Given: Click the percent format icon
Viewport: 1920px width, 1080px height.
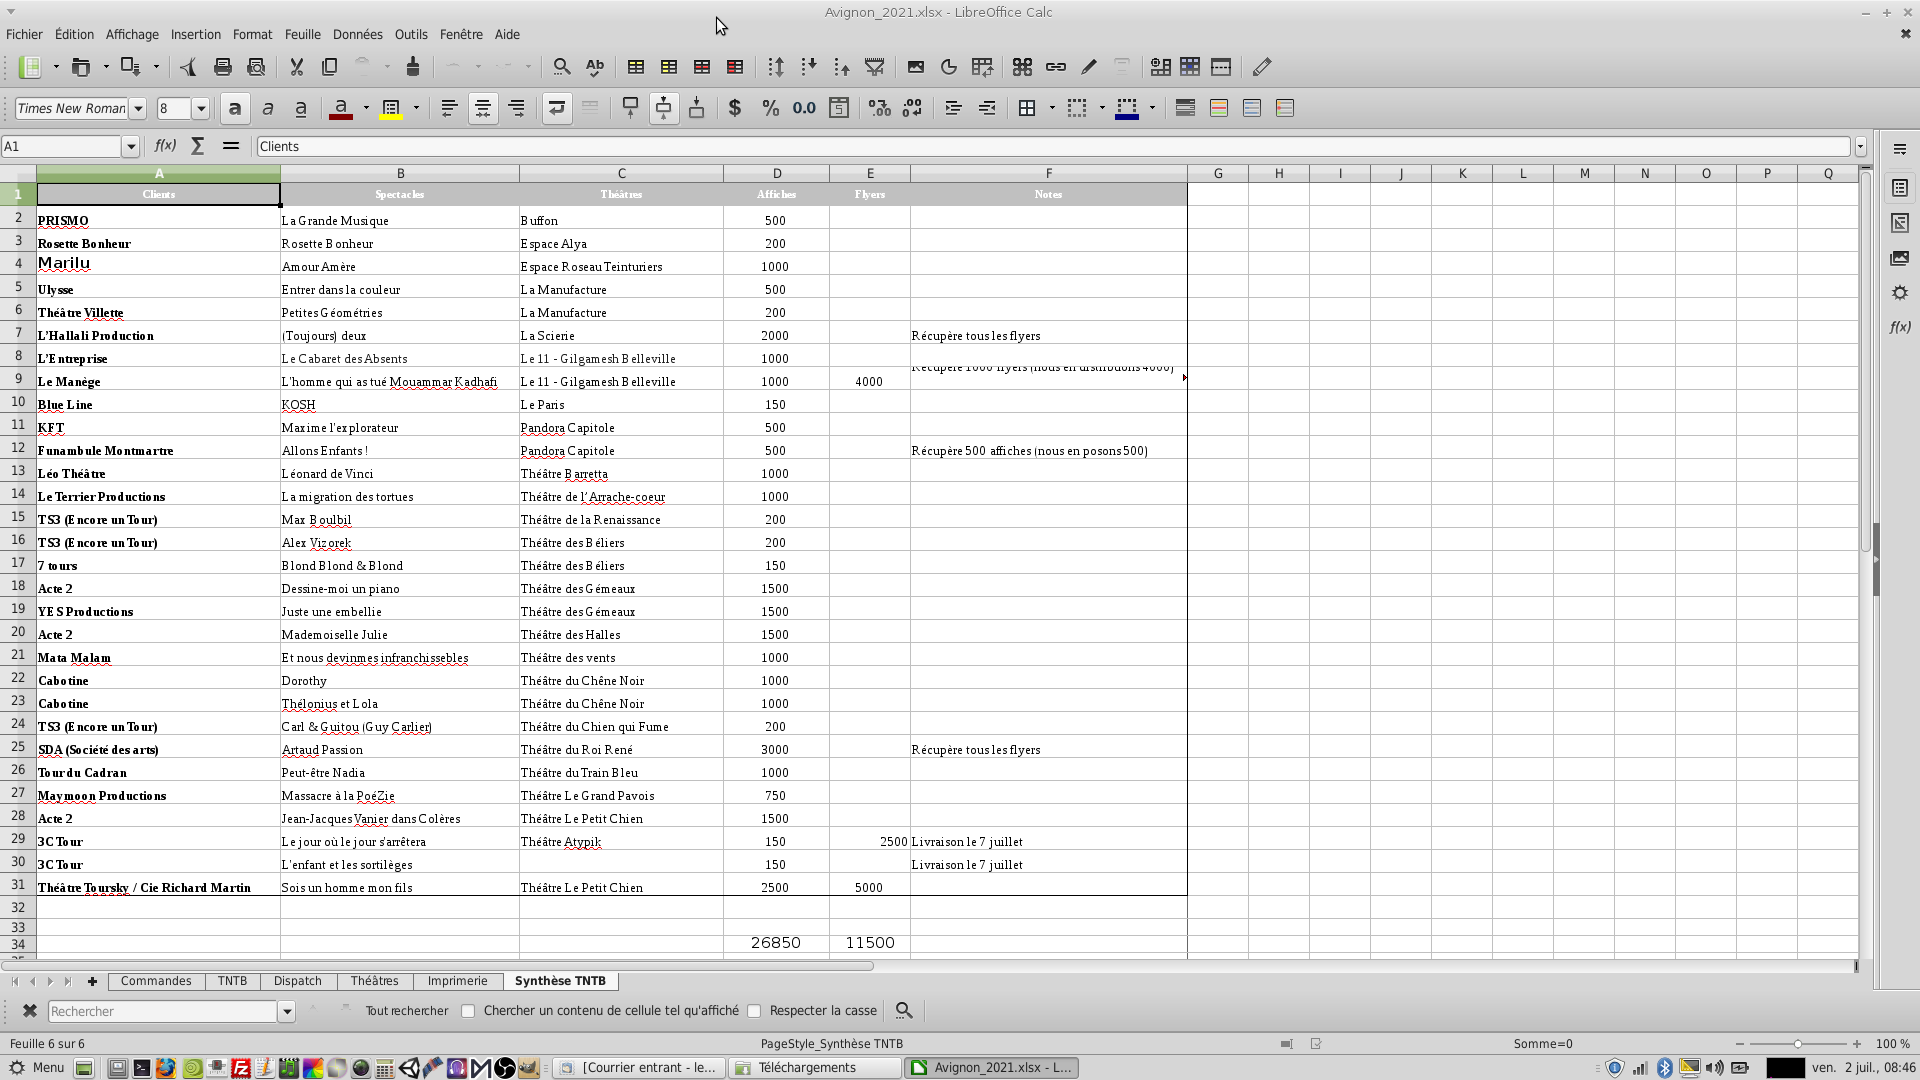Looking at the screenshot, I should pos(770,108).
